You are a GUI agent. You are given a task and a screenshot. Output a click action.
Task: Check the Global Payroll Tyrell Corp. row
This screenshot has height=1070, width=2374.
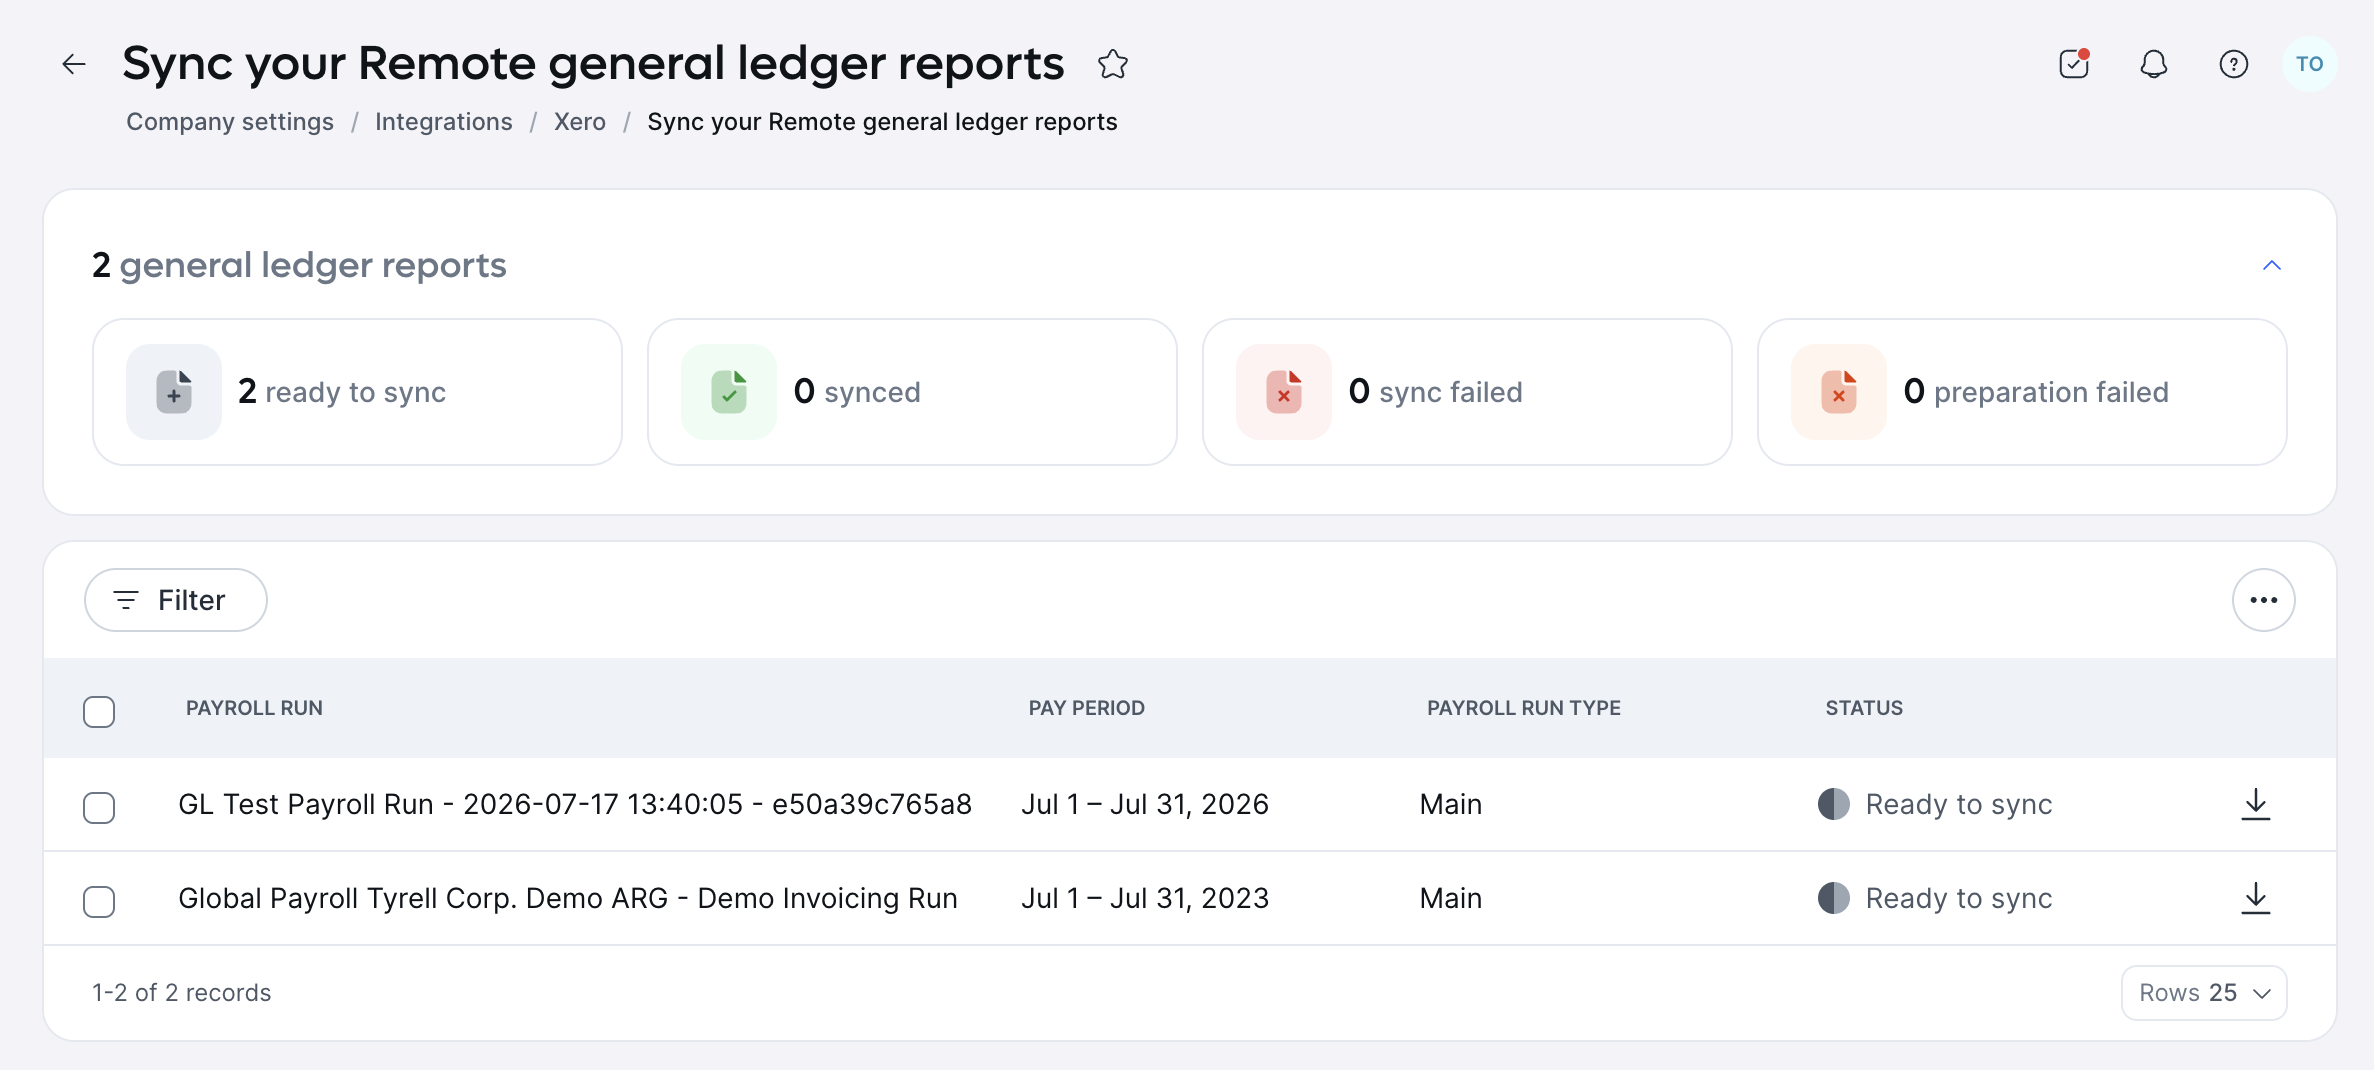tap(99, 901)
